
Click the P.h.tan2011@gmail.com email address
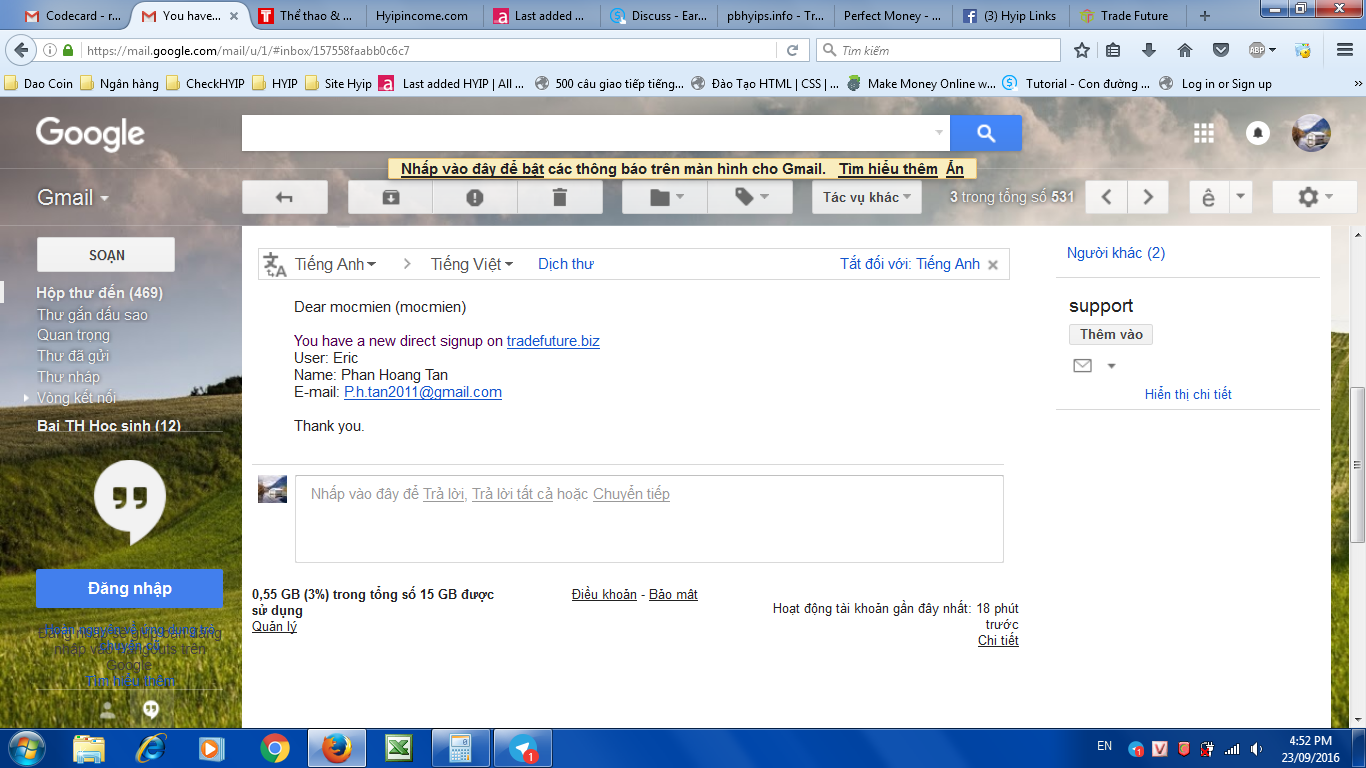(x=423, y=392)
